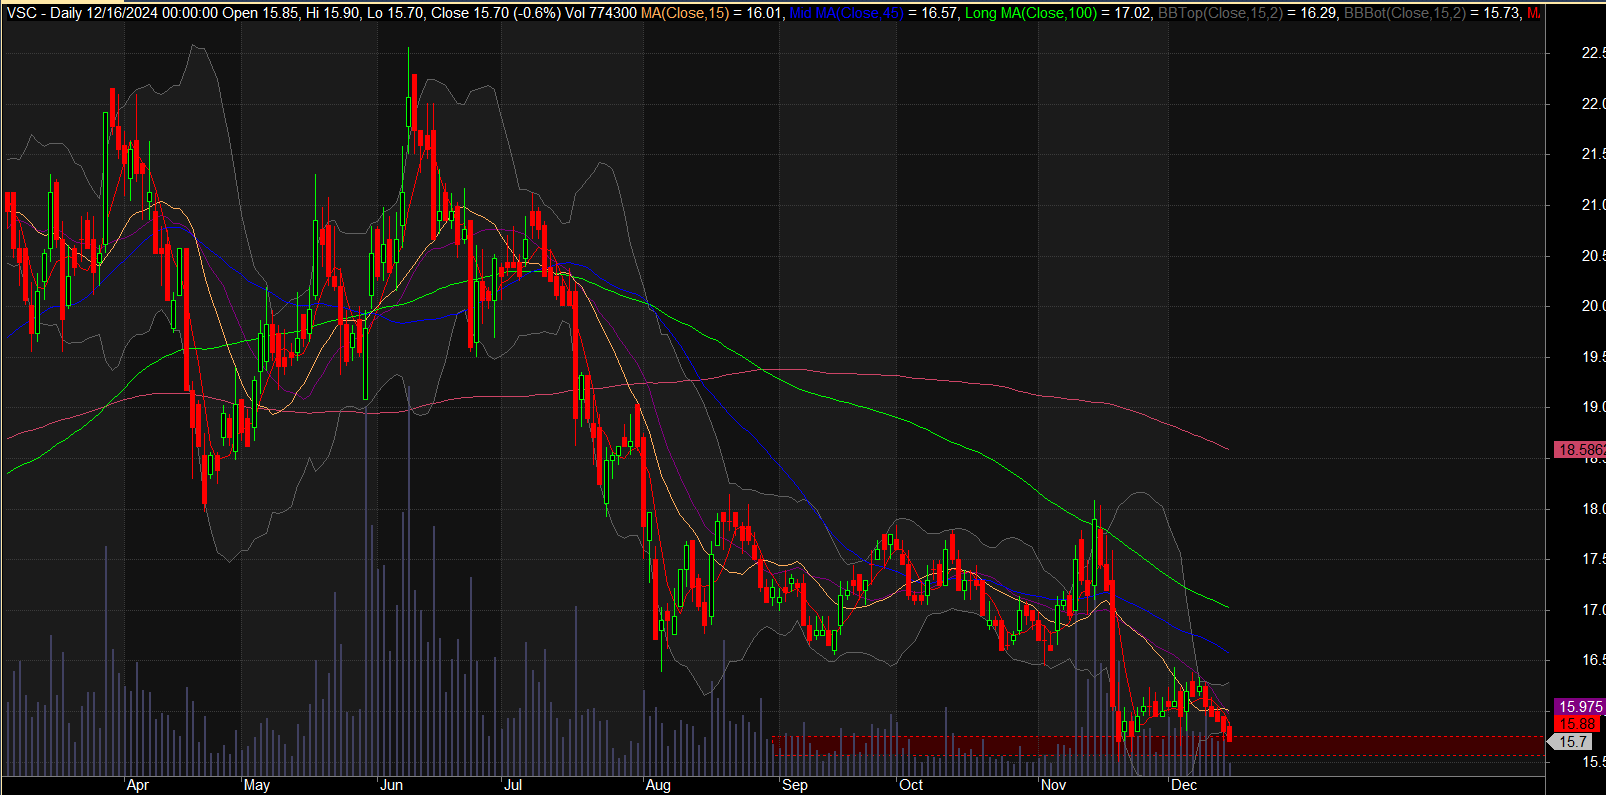This screenshot has width=1606, height=795.
Task: Click the 'Vol 774300' volume readout
Action: pyautogui.click(x=601, y=13)
